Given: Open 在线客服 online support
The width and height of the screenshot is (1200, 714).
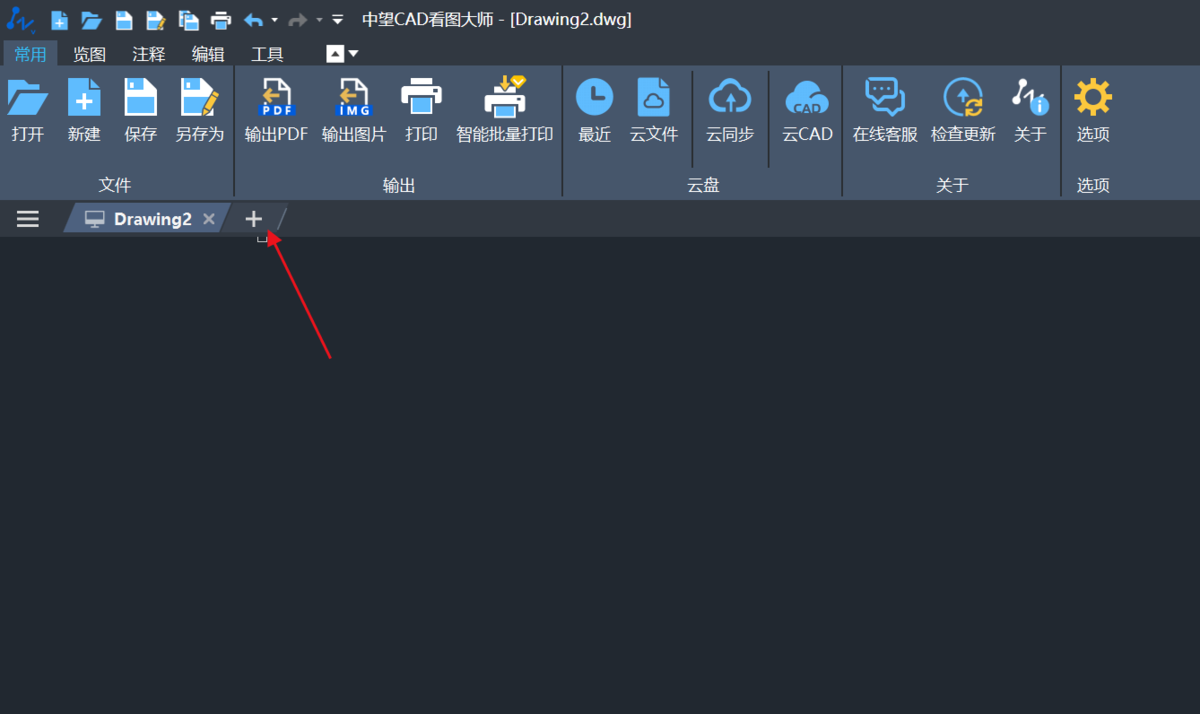Looking at the screenshot, I should [x=884, y=100].
